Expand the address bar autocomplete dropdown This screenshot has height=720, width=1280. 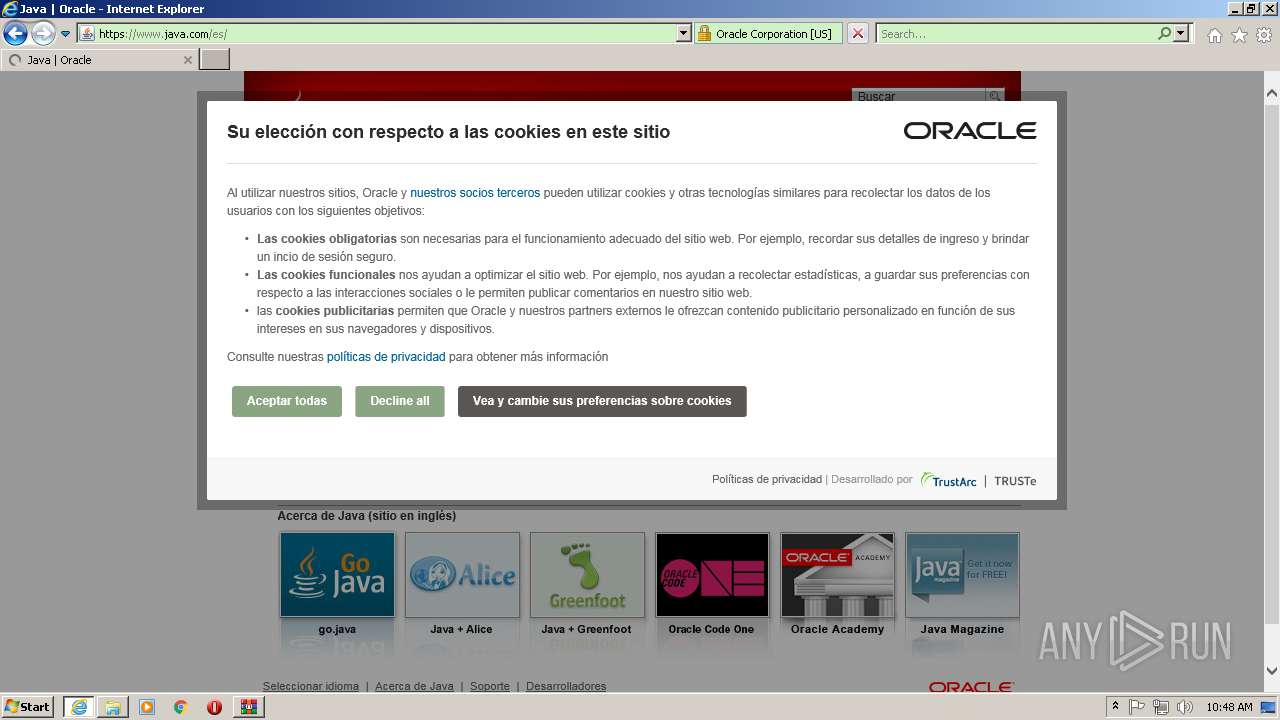tap(684, 34)
